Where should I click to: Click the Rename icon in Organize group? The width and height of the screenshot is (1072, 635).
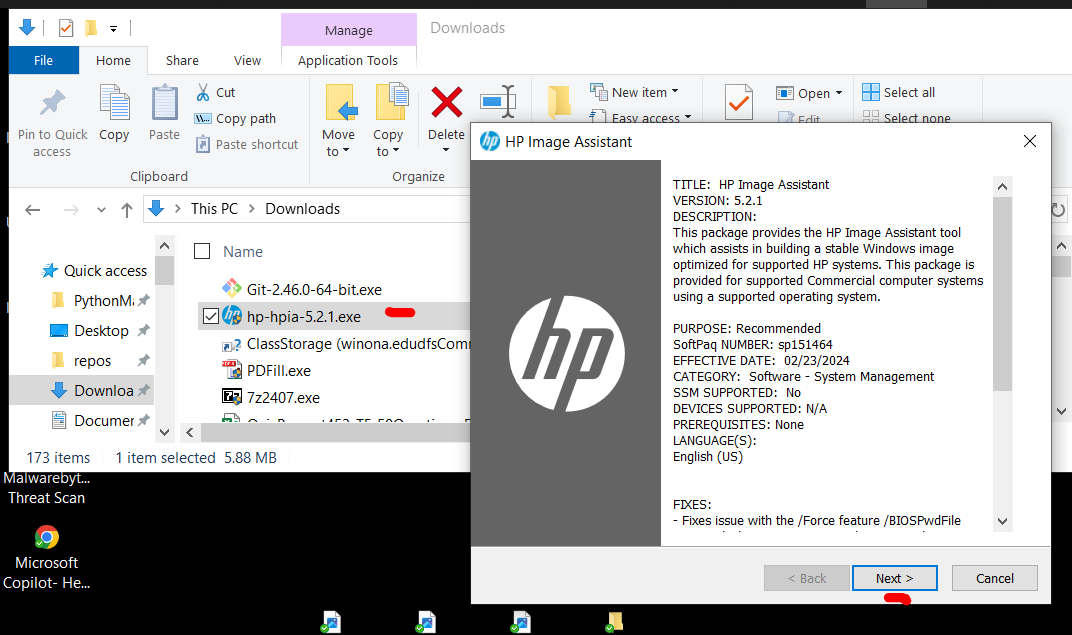(498, 101)
